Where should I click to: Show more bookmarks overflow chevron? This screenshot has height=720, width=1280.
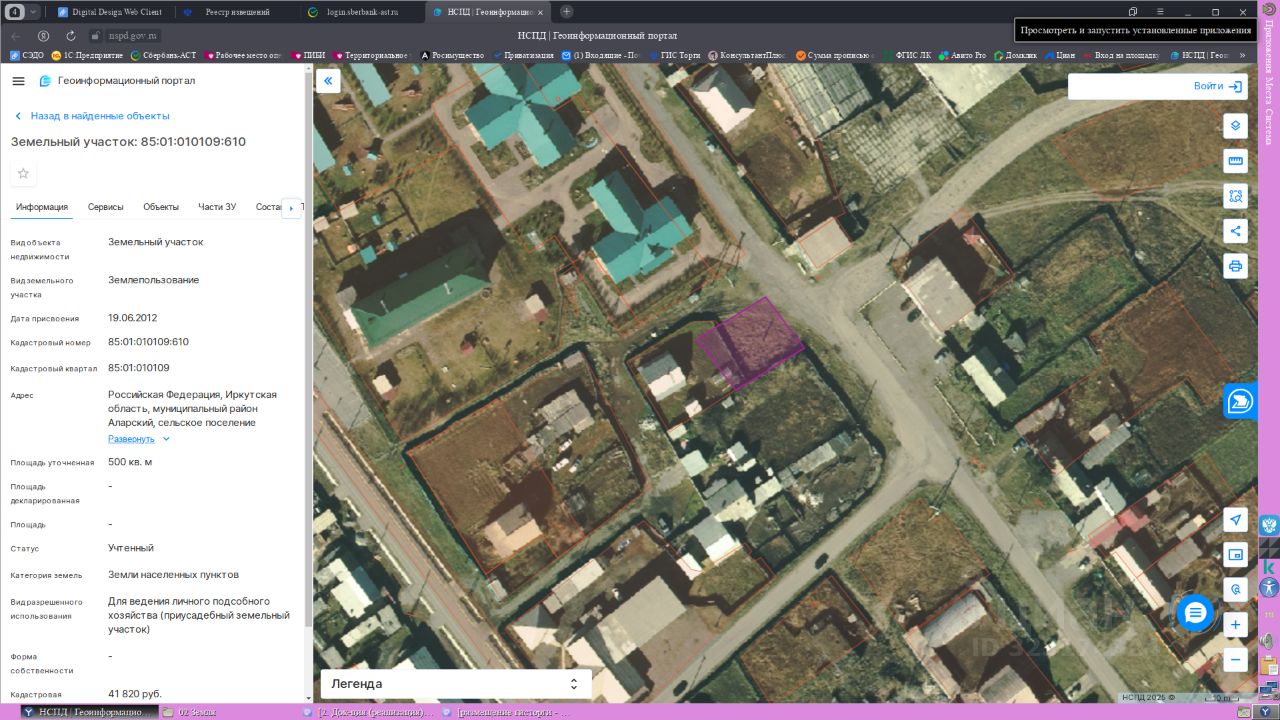click(1242, 55)
